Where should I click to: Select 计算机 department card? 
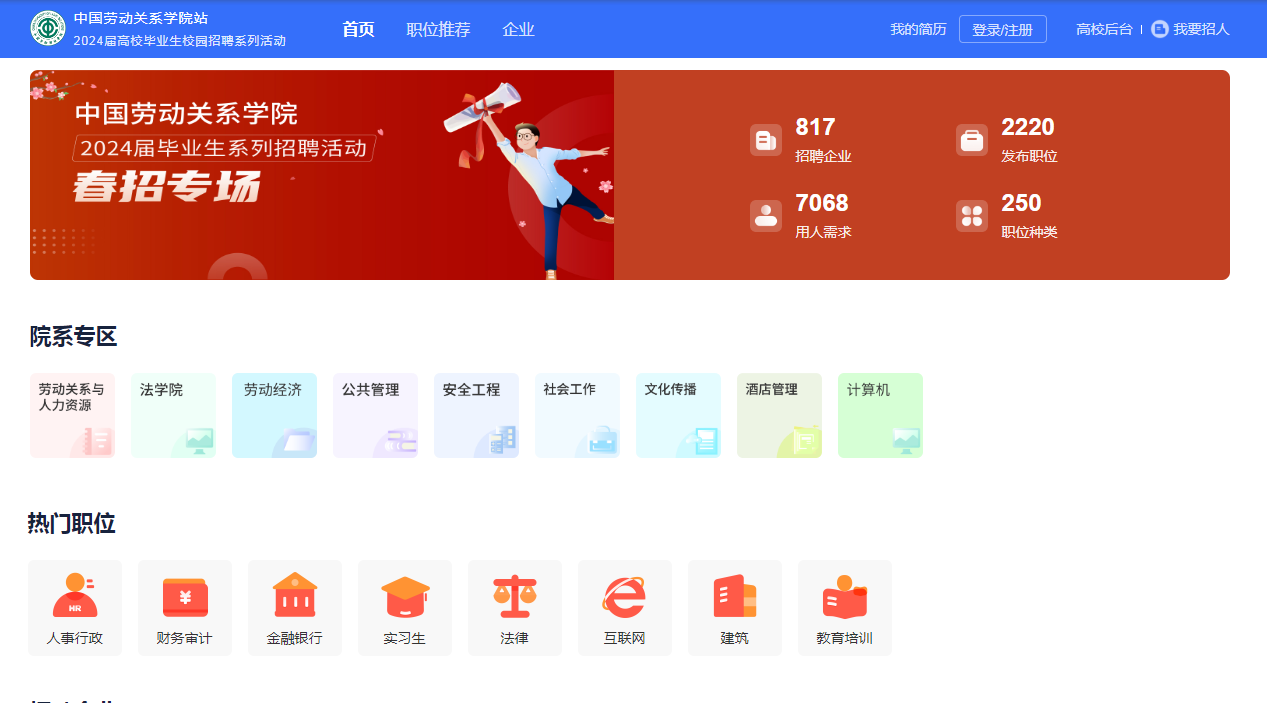[x=881, y=416]
